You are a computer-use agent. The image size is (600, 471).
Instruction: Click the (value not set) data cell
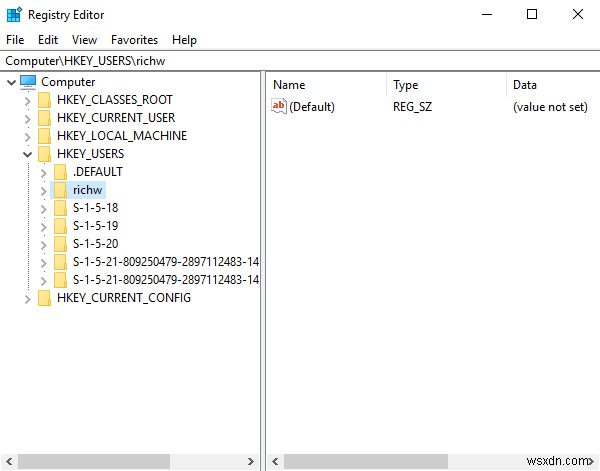[x=550, y=107]
